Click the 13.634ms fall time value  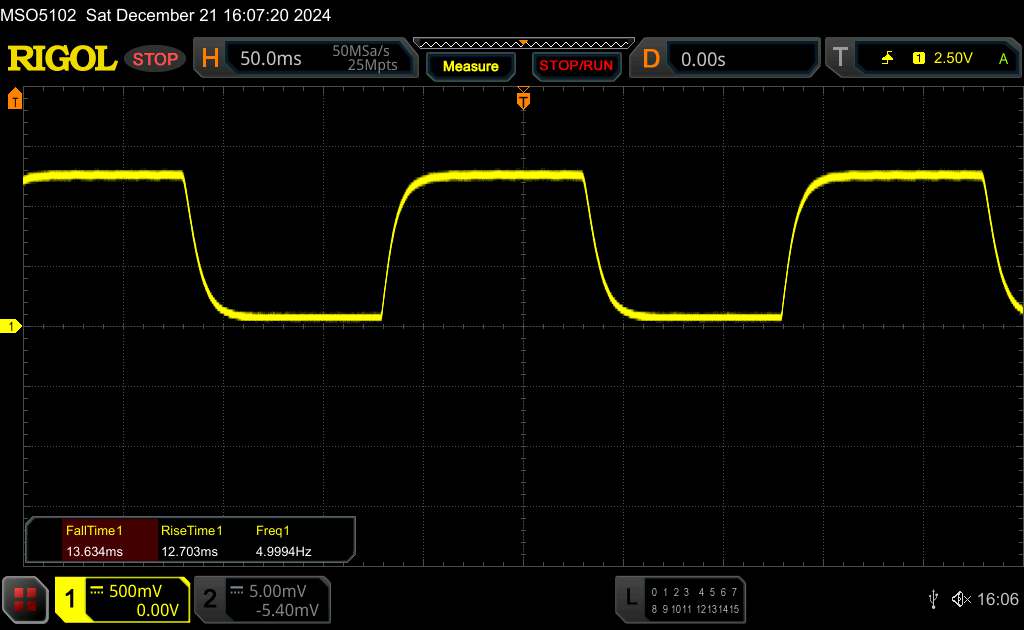tap(94, 552)
